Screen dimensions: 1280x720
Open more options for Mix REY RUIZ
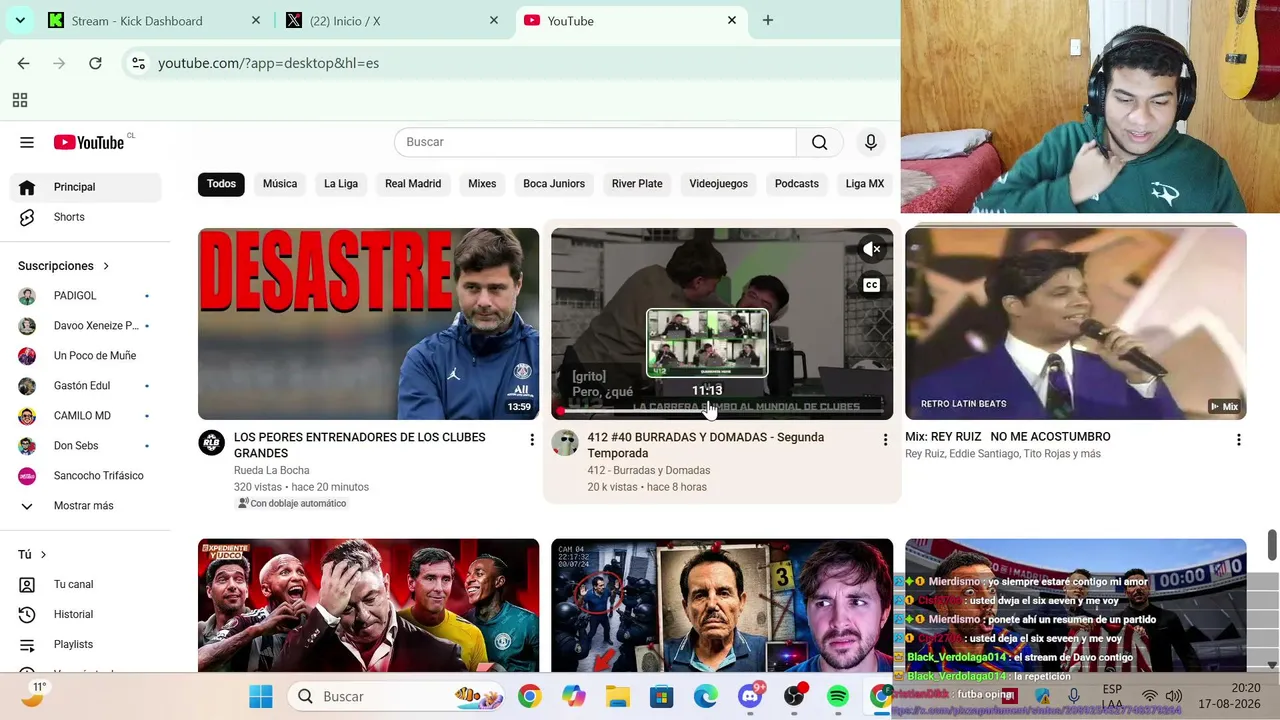(1238, 440)
